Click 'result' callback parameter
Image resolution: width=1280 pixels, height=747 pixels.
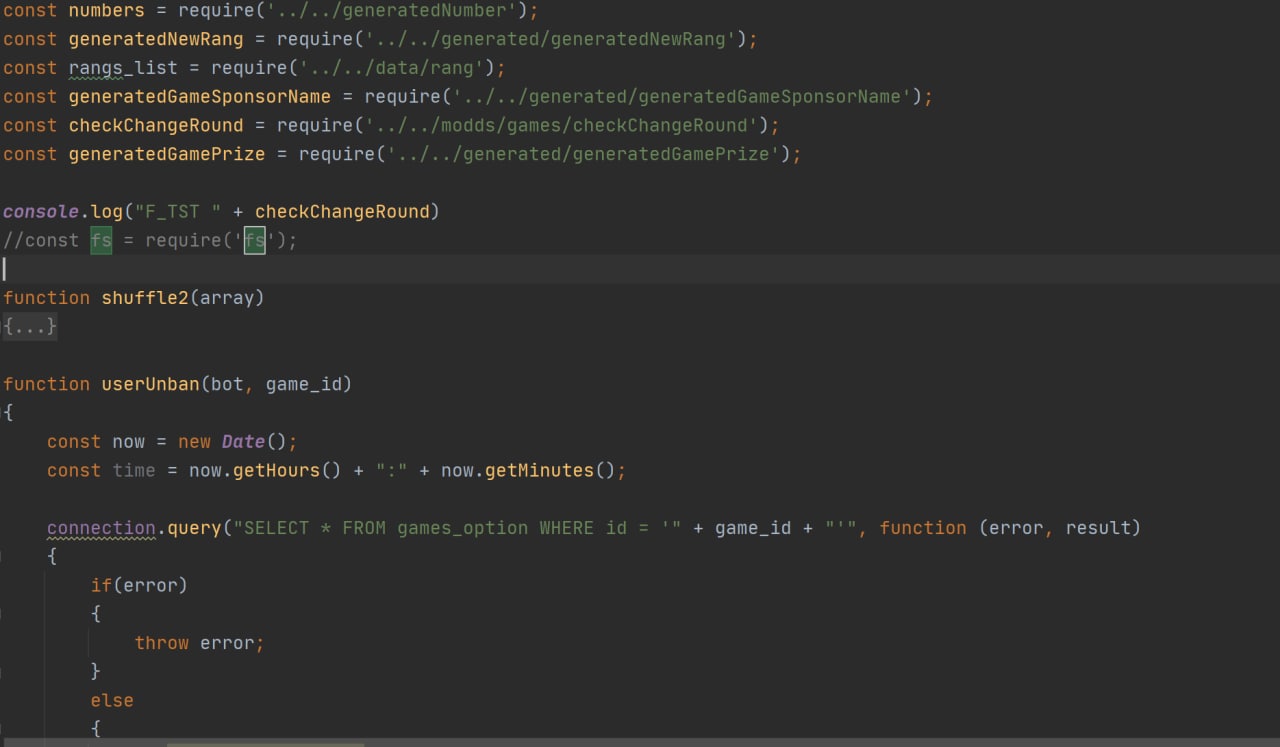1098,528
